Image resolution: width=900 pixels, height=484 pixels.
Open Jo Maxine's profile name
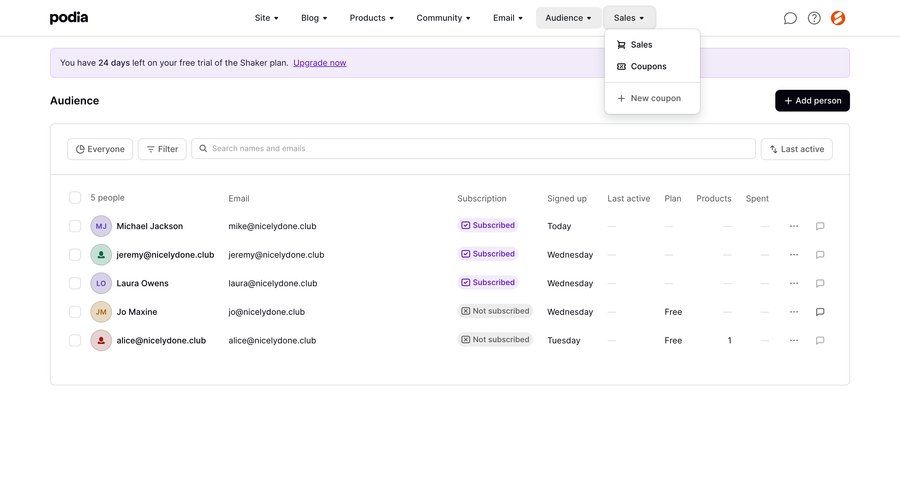coord(137,312)
